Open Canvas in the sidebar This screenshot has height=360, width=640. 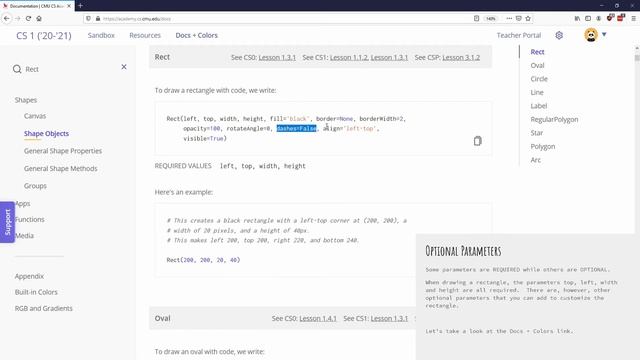35,116
